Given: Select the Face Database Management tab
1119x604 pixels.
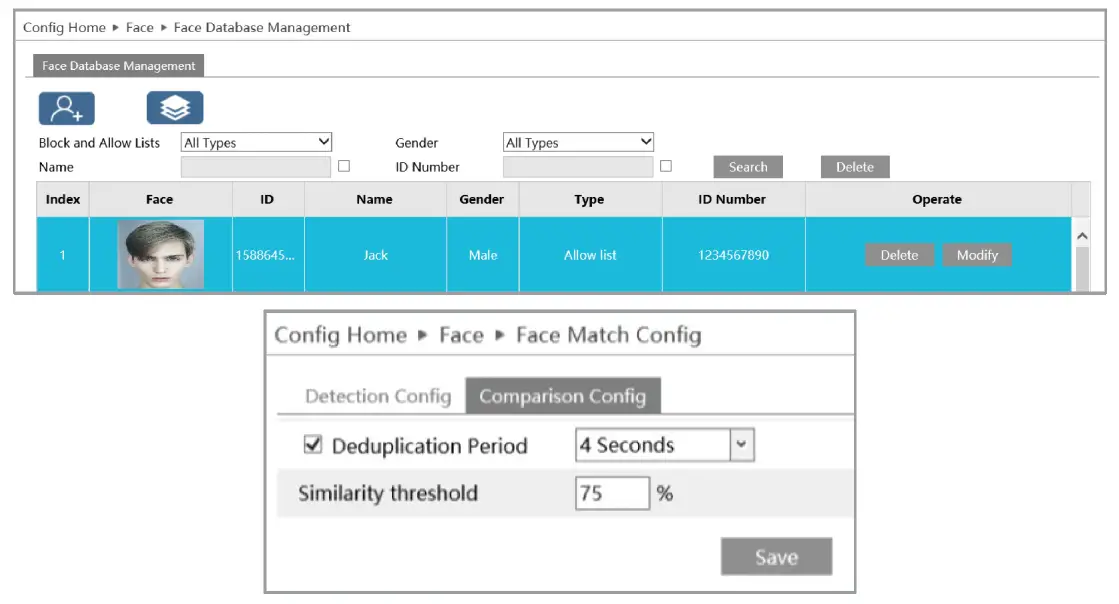Looking at the screenshot, I should (118, 66).
